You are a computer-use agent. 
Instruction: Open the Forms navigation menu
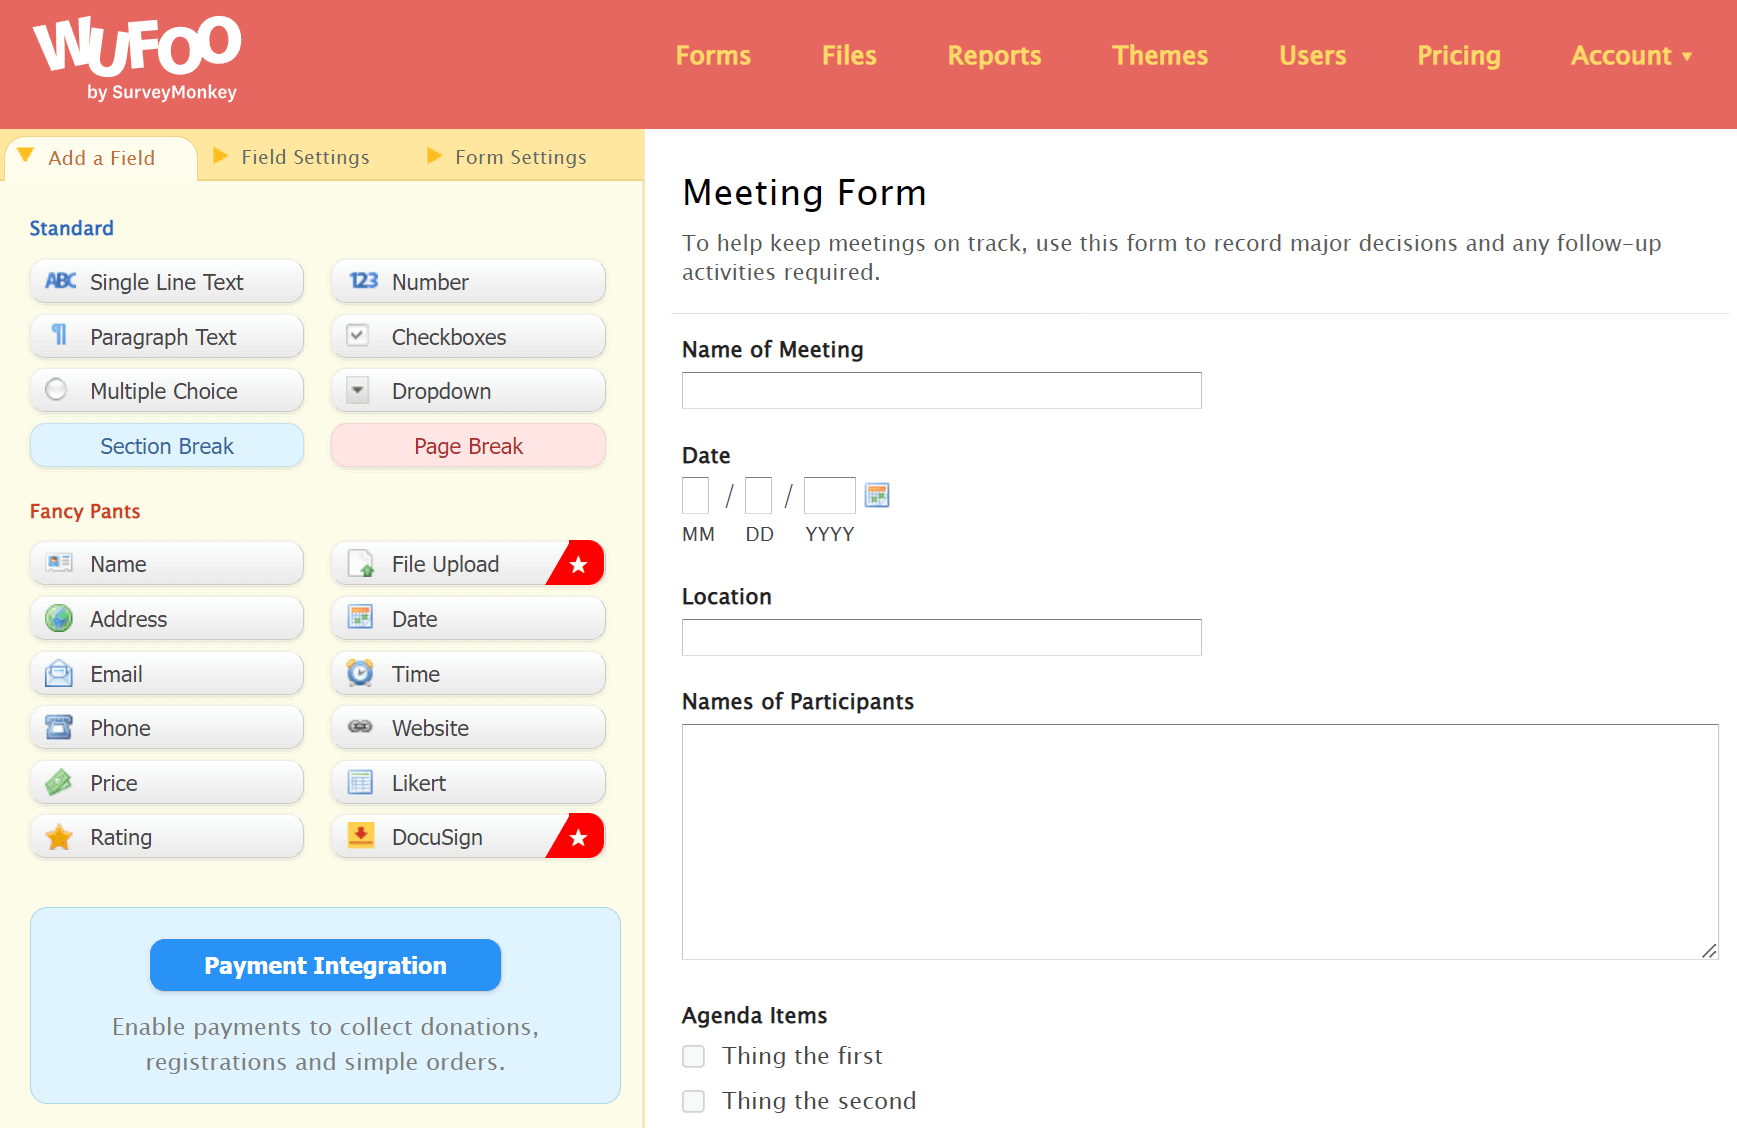point(713,56)
